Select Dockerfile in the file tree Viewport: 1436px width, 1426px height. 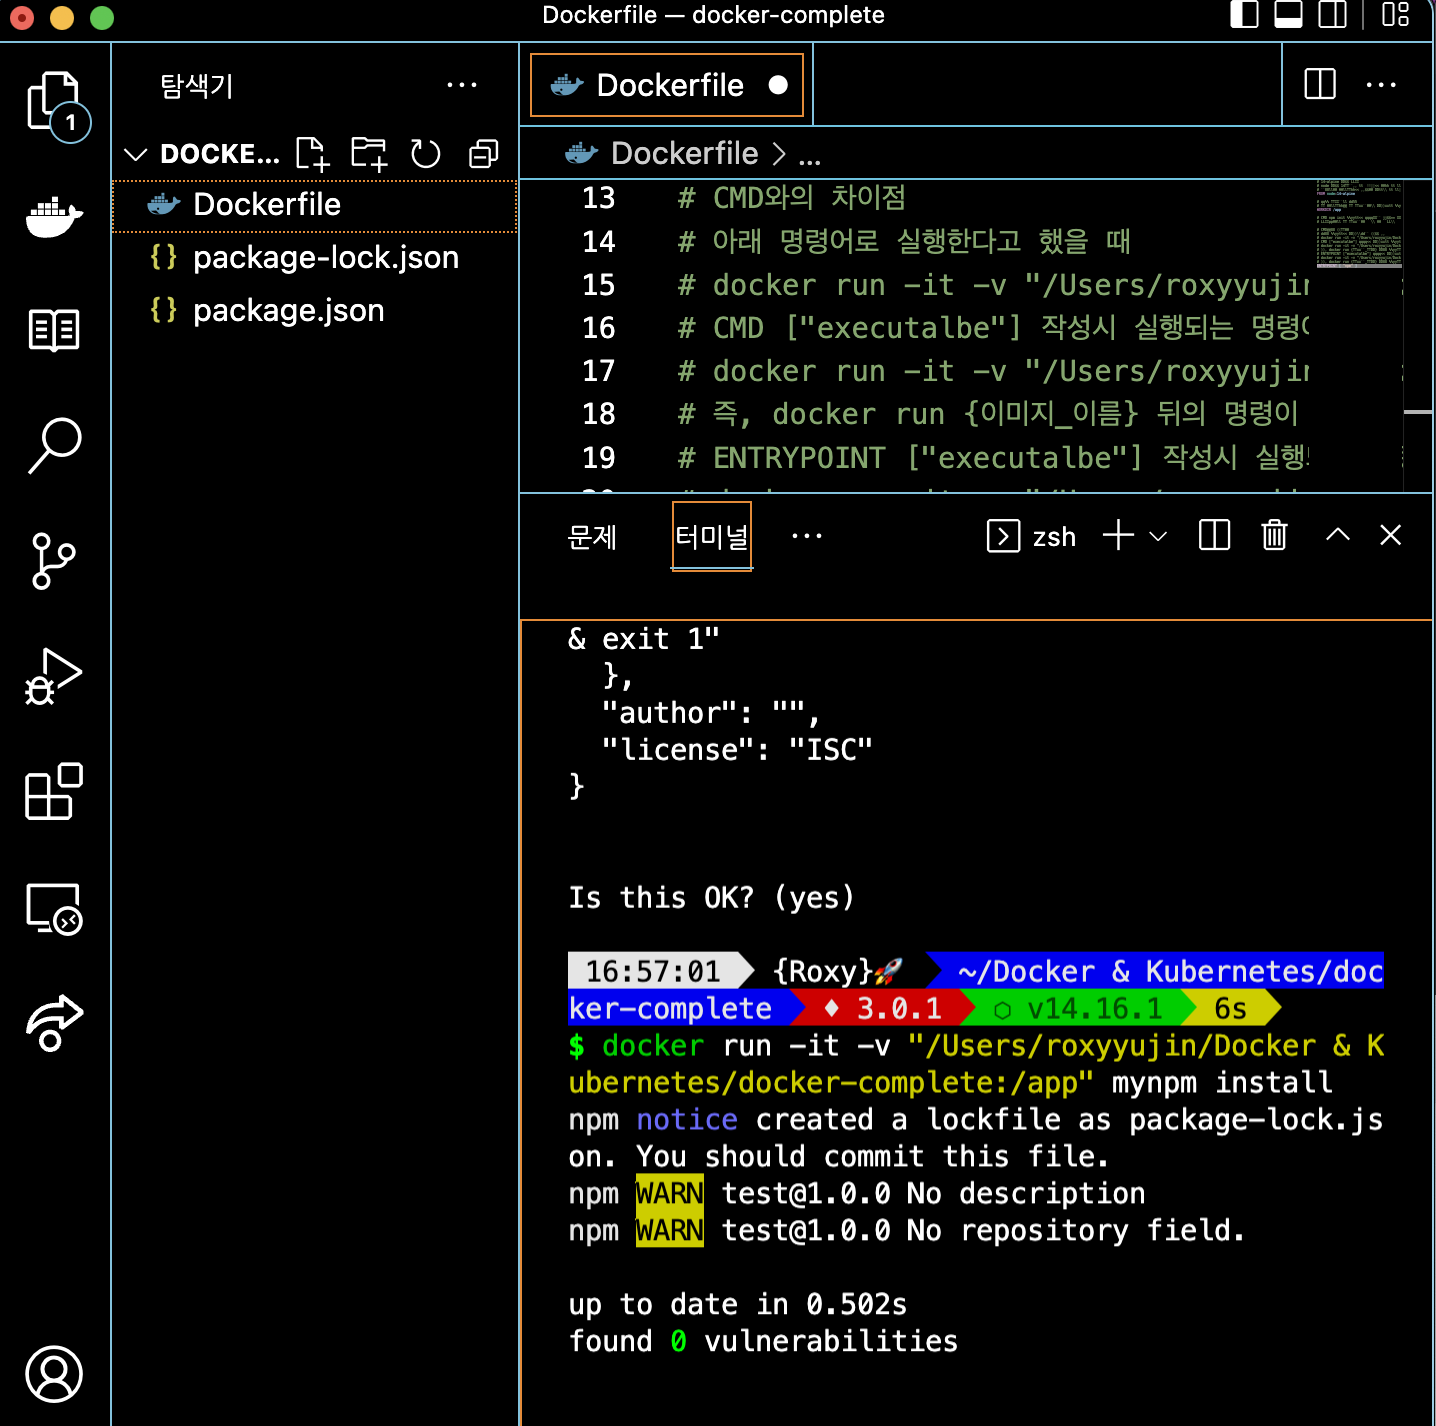pyautogui.click(x=315, y=205)
